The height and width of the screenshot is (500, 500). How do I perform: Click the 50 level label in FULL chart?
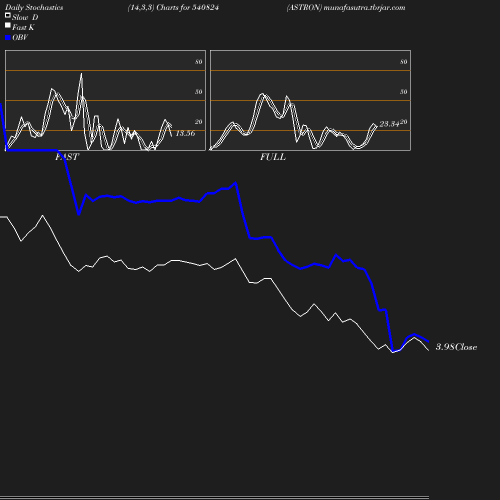click(404, 92)
